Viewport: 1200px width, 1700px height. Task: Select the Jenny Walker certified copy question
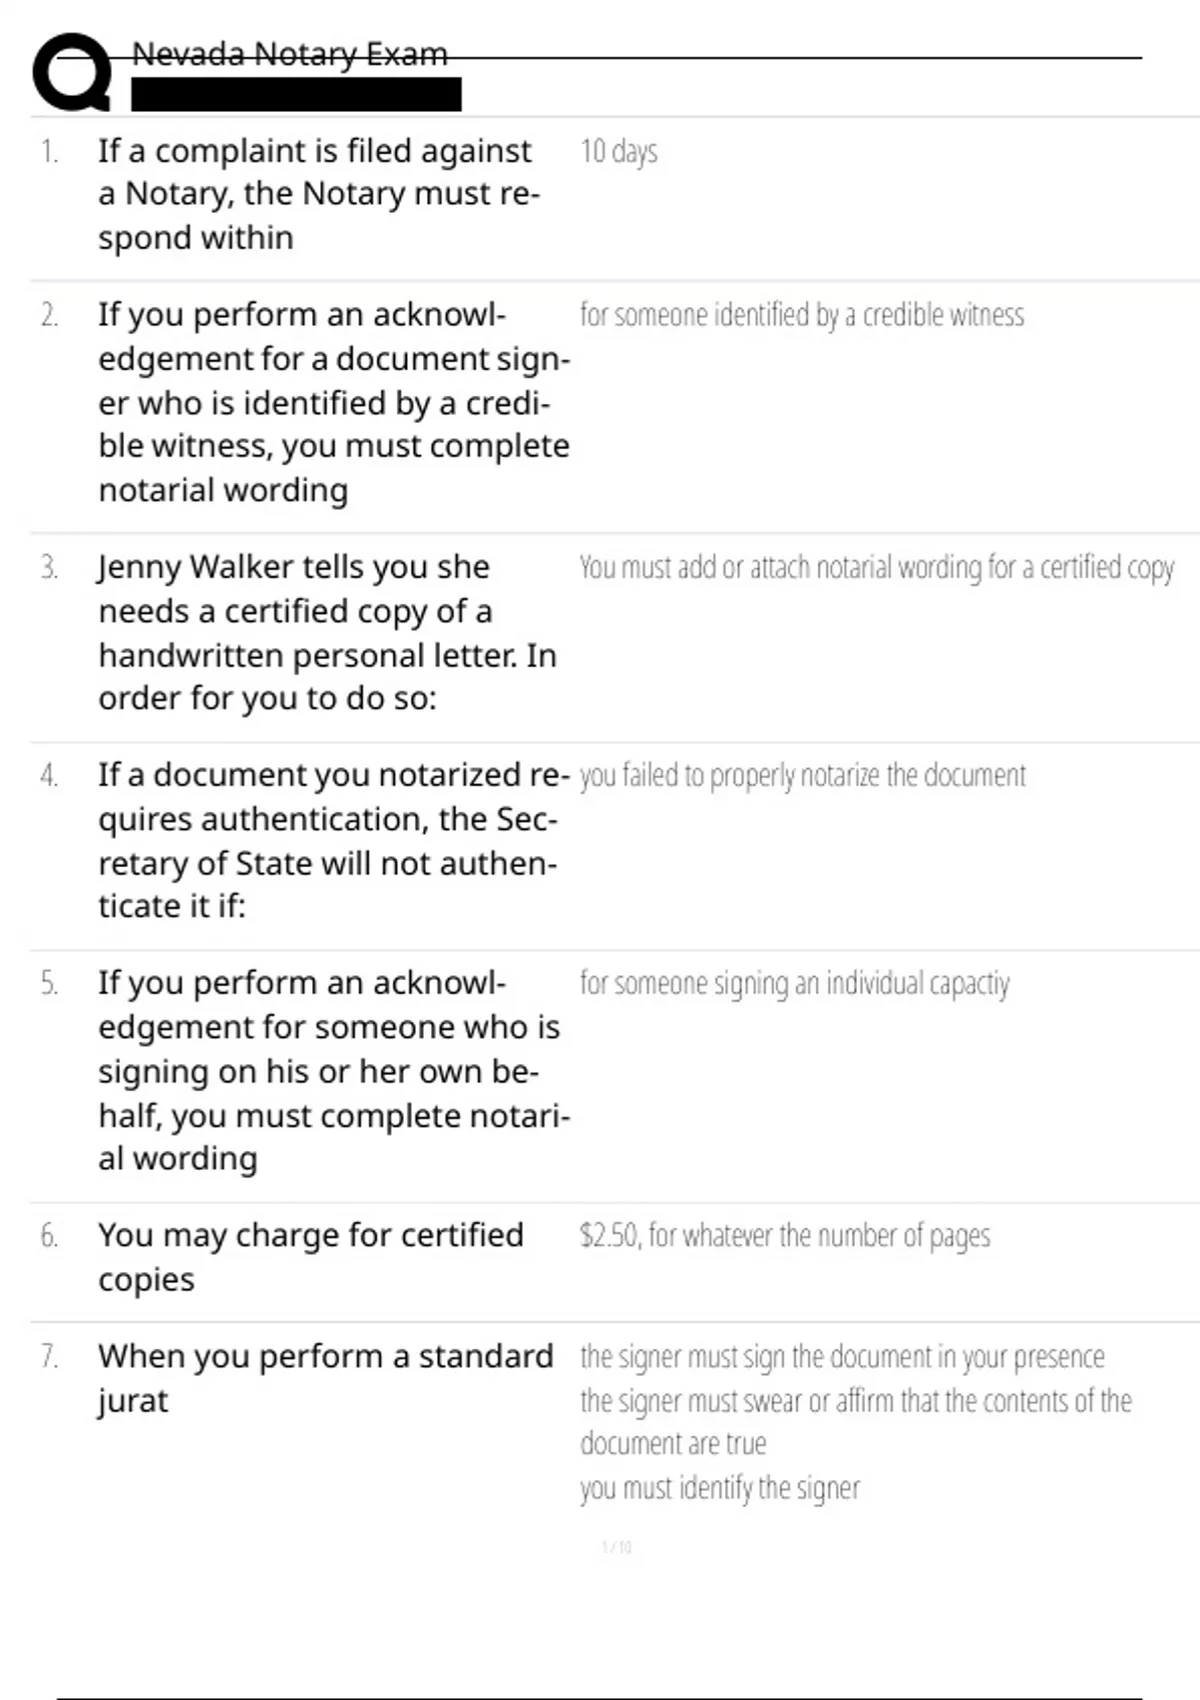click(327, 633)
